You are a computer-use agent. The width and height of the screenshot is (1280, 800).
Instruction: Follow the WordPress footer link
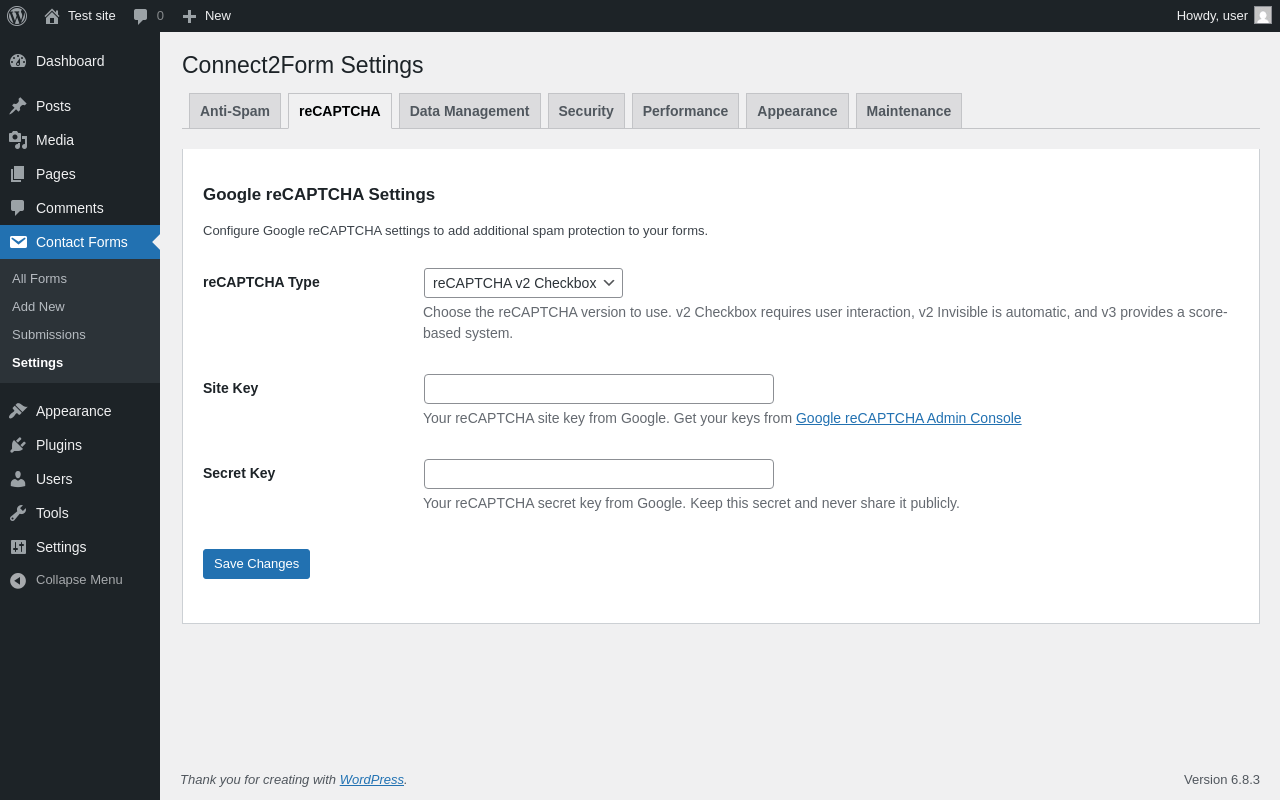[372, 779]
